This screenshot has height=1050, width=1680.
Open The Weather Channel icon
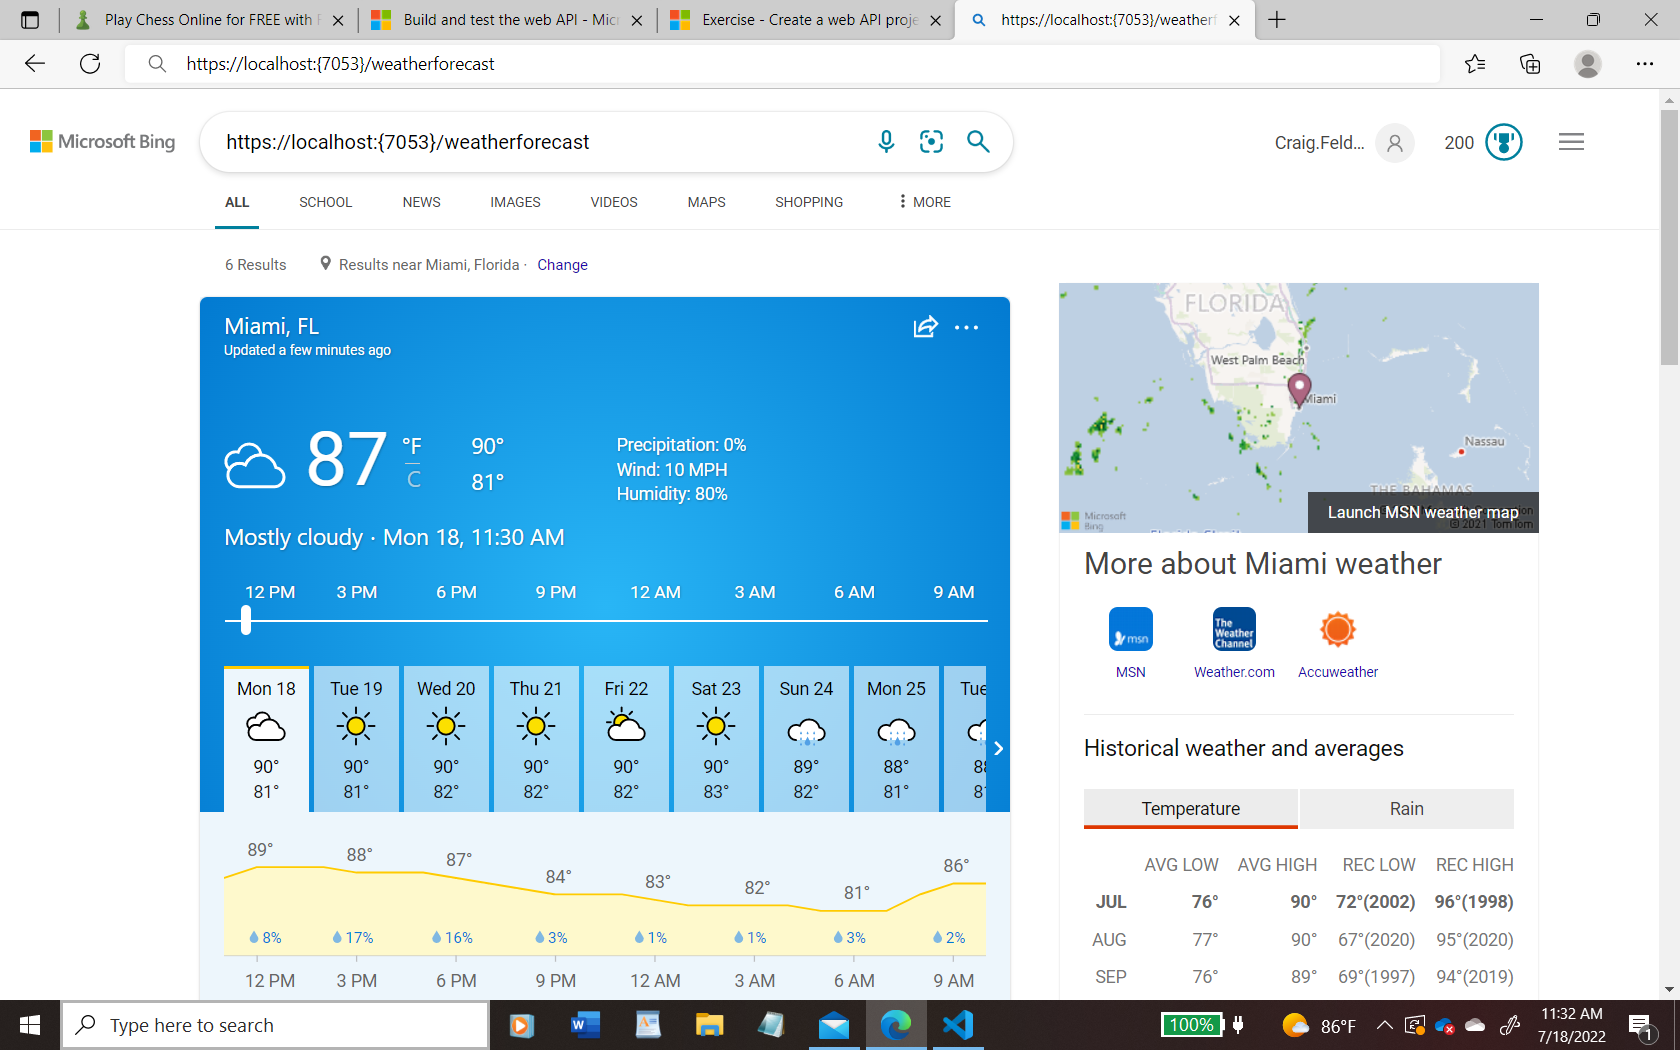click(1234, 630)
